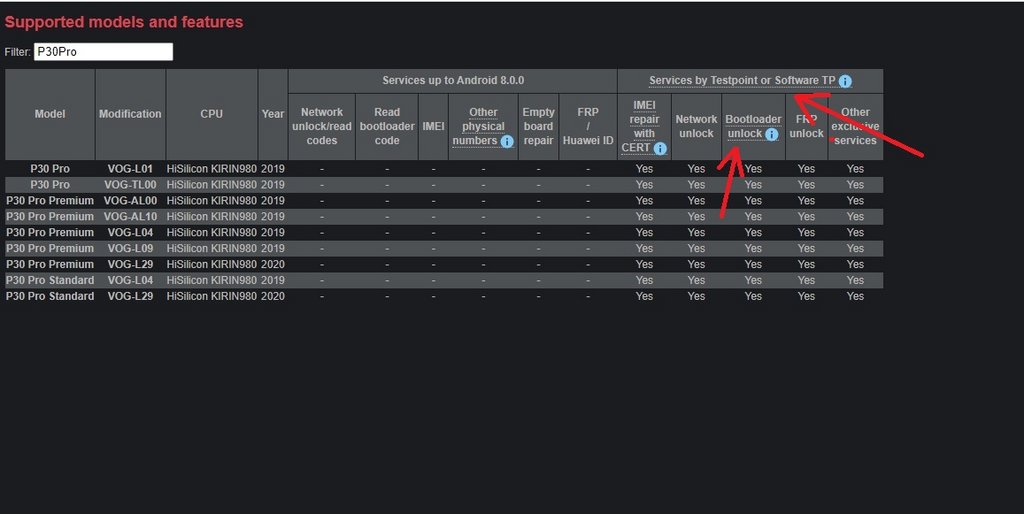Click HiSilicon KIRIN980 in VOG-AL10 row
This screenshot has height=514, width=1024.
pos(212,216)
